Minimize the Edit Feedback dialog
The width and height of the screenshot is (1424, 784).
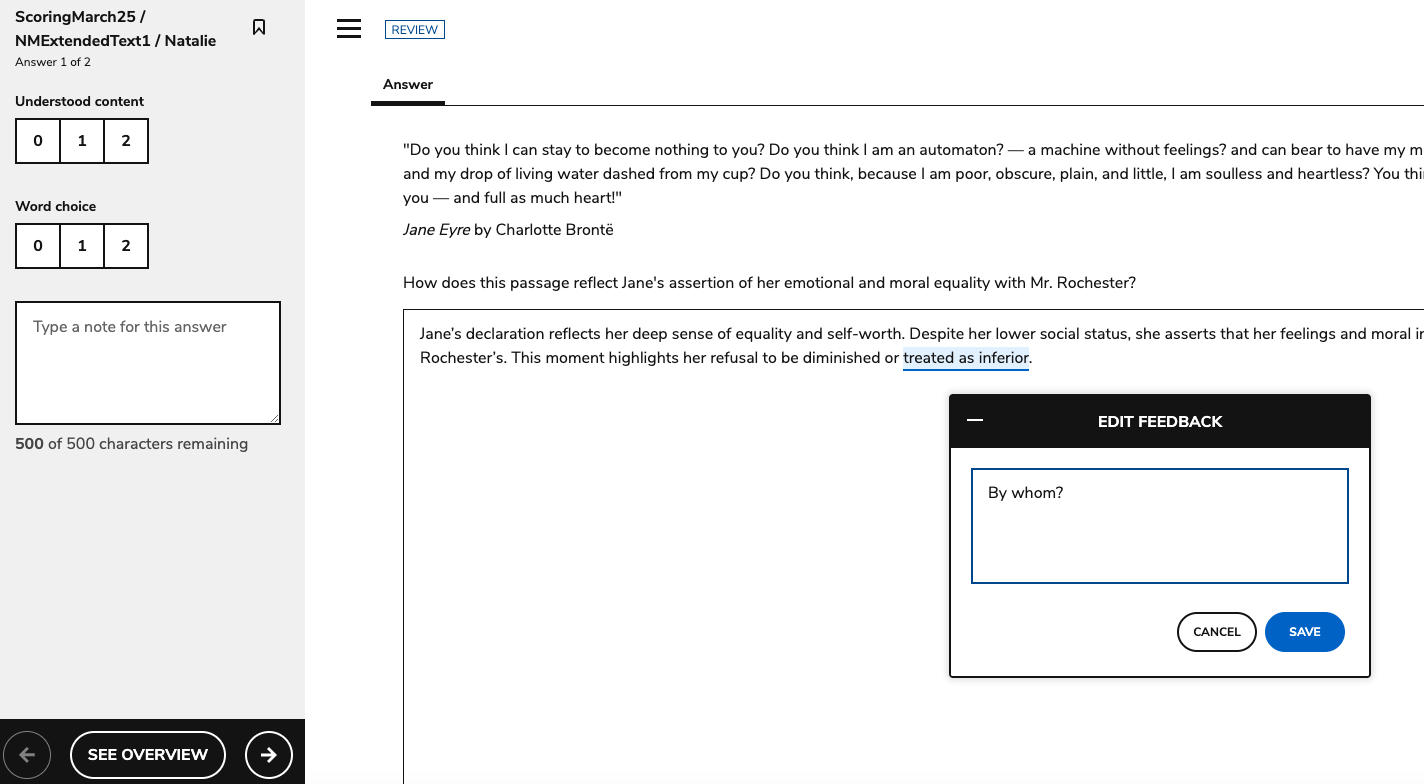click(x=975, y=421)
